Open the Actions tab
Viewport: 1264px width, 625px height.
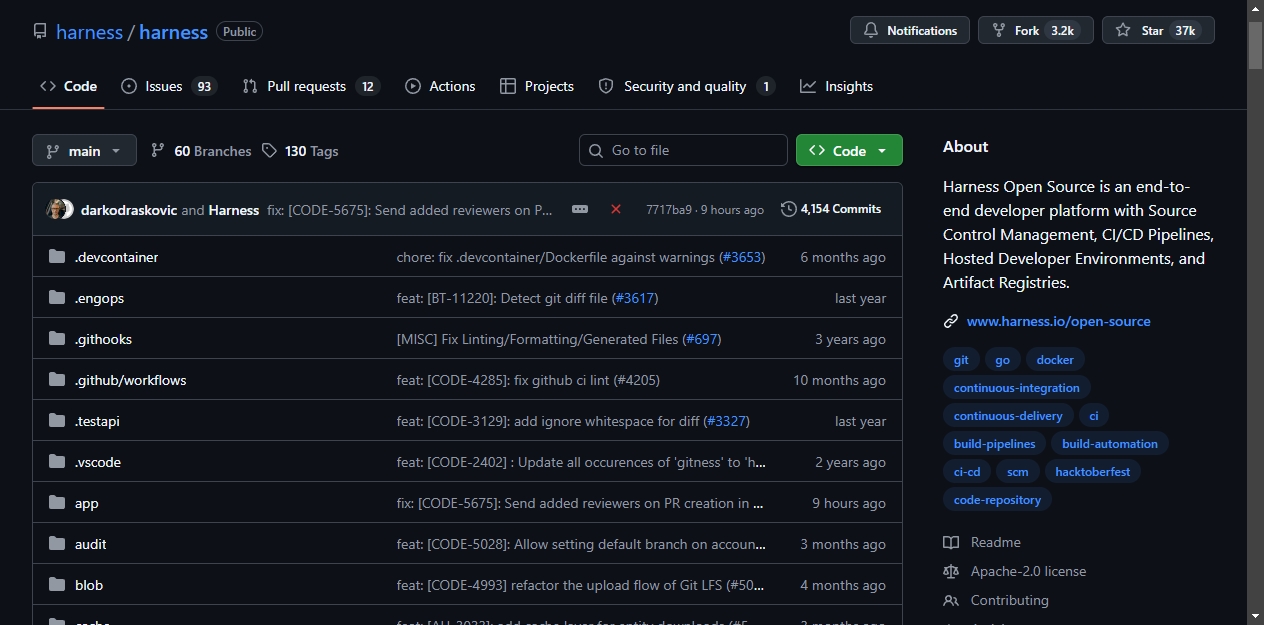click(440, 86)
